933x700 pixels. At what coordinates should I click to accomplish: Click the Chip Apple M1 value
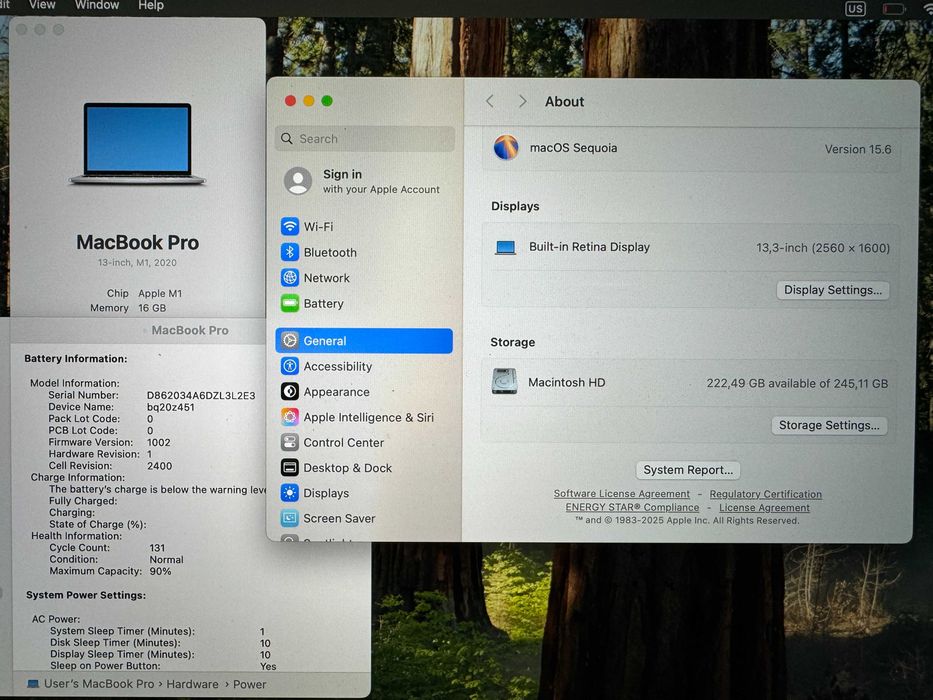pyautogui.click(x=160, y=293)
